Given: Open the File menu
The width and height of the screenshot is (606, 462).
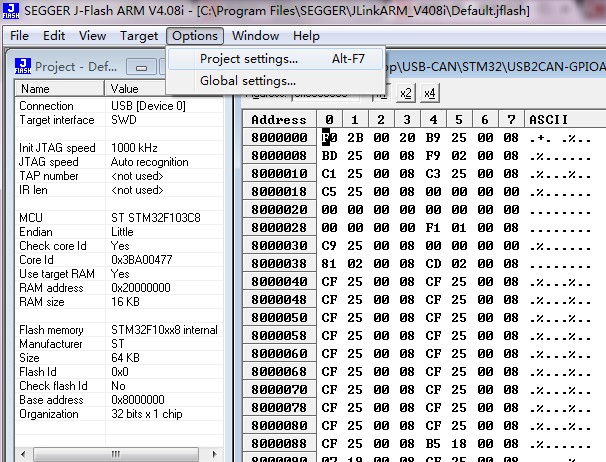Looking at the screenshot, I should pyautogui.click(x=19, y=36).
